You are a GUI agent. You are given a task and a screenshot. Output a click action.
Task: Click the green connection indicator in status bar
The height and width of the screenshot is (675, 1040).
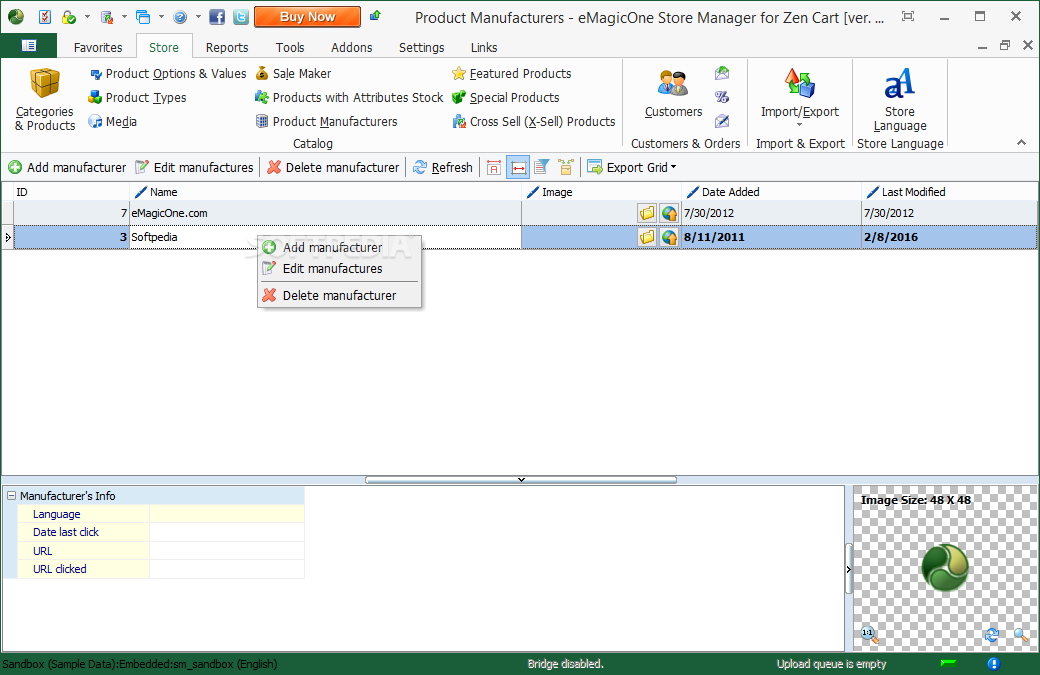coord(948,662)
